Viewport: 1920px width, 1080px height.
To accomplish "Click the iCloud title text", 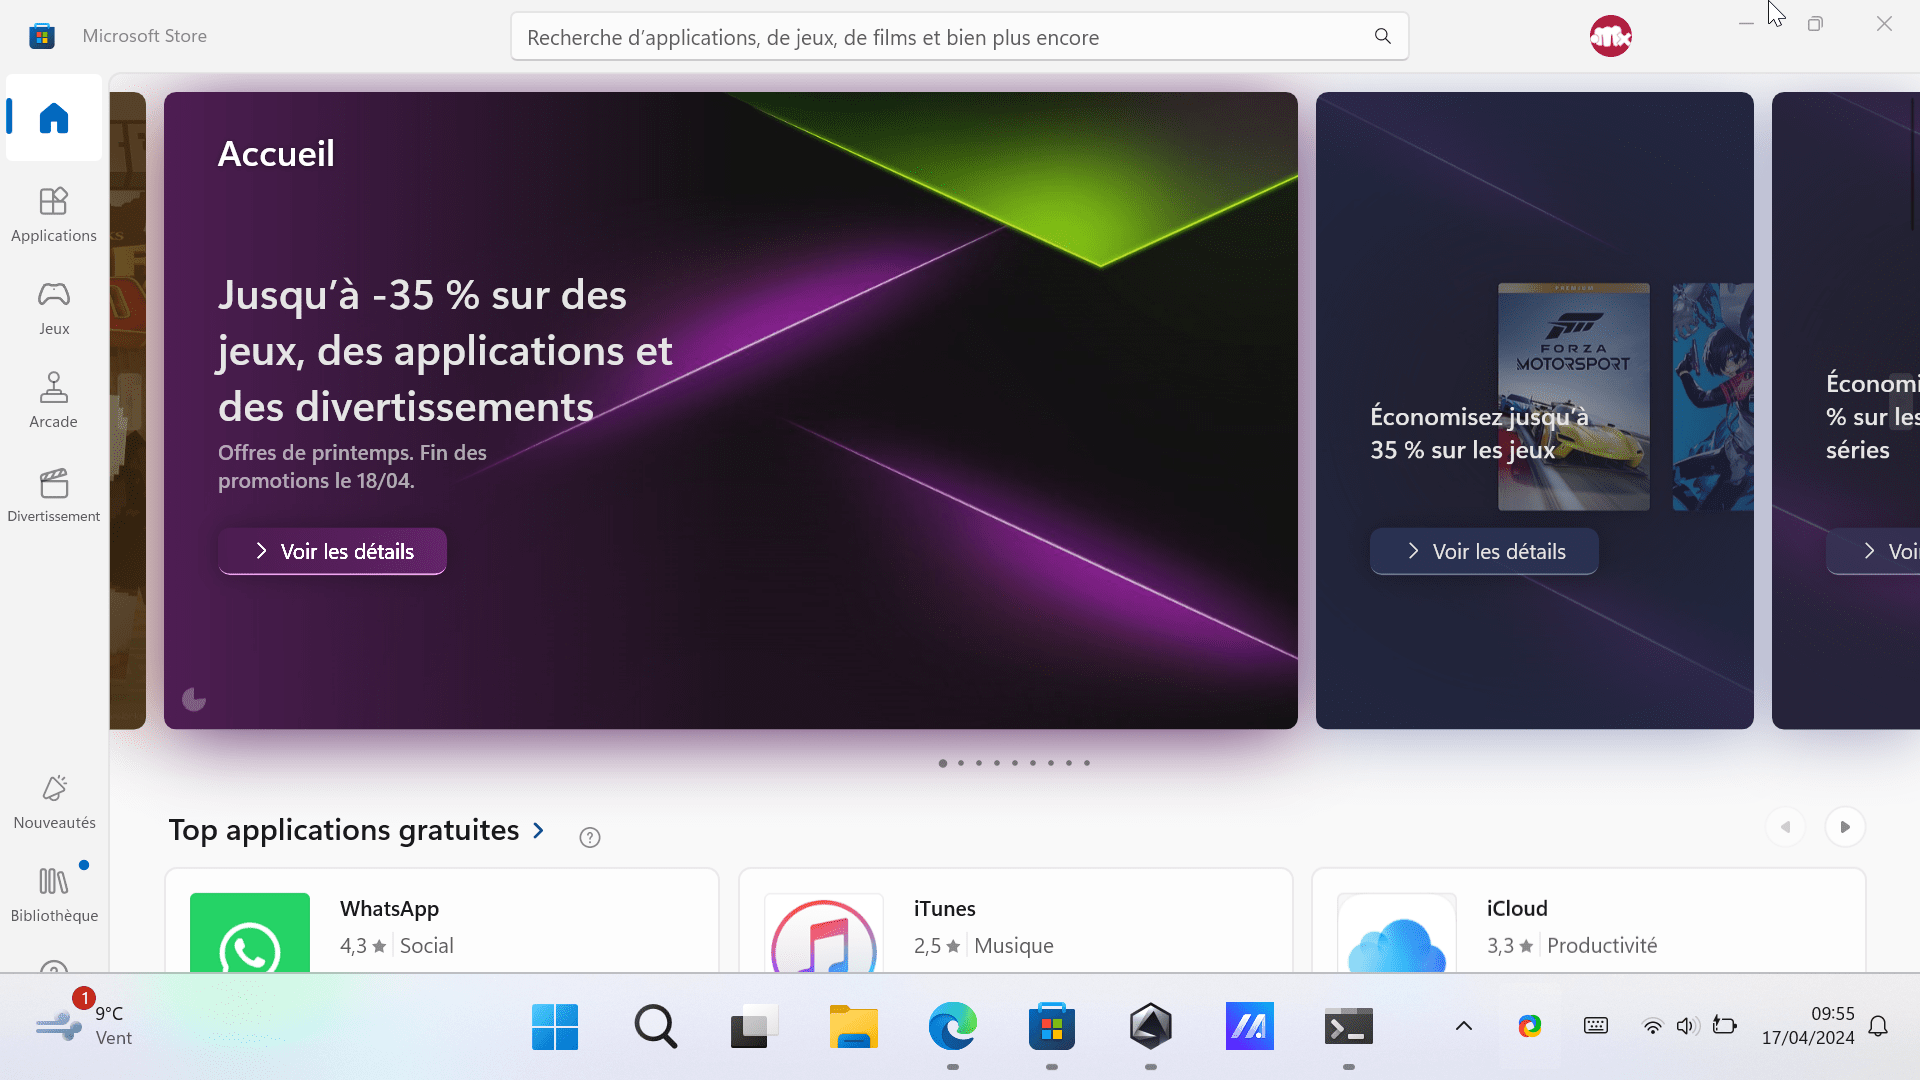I will pyautogui.click(x=1517, y=908).
